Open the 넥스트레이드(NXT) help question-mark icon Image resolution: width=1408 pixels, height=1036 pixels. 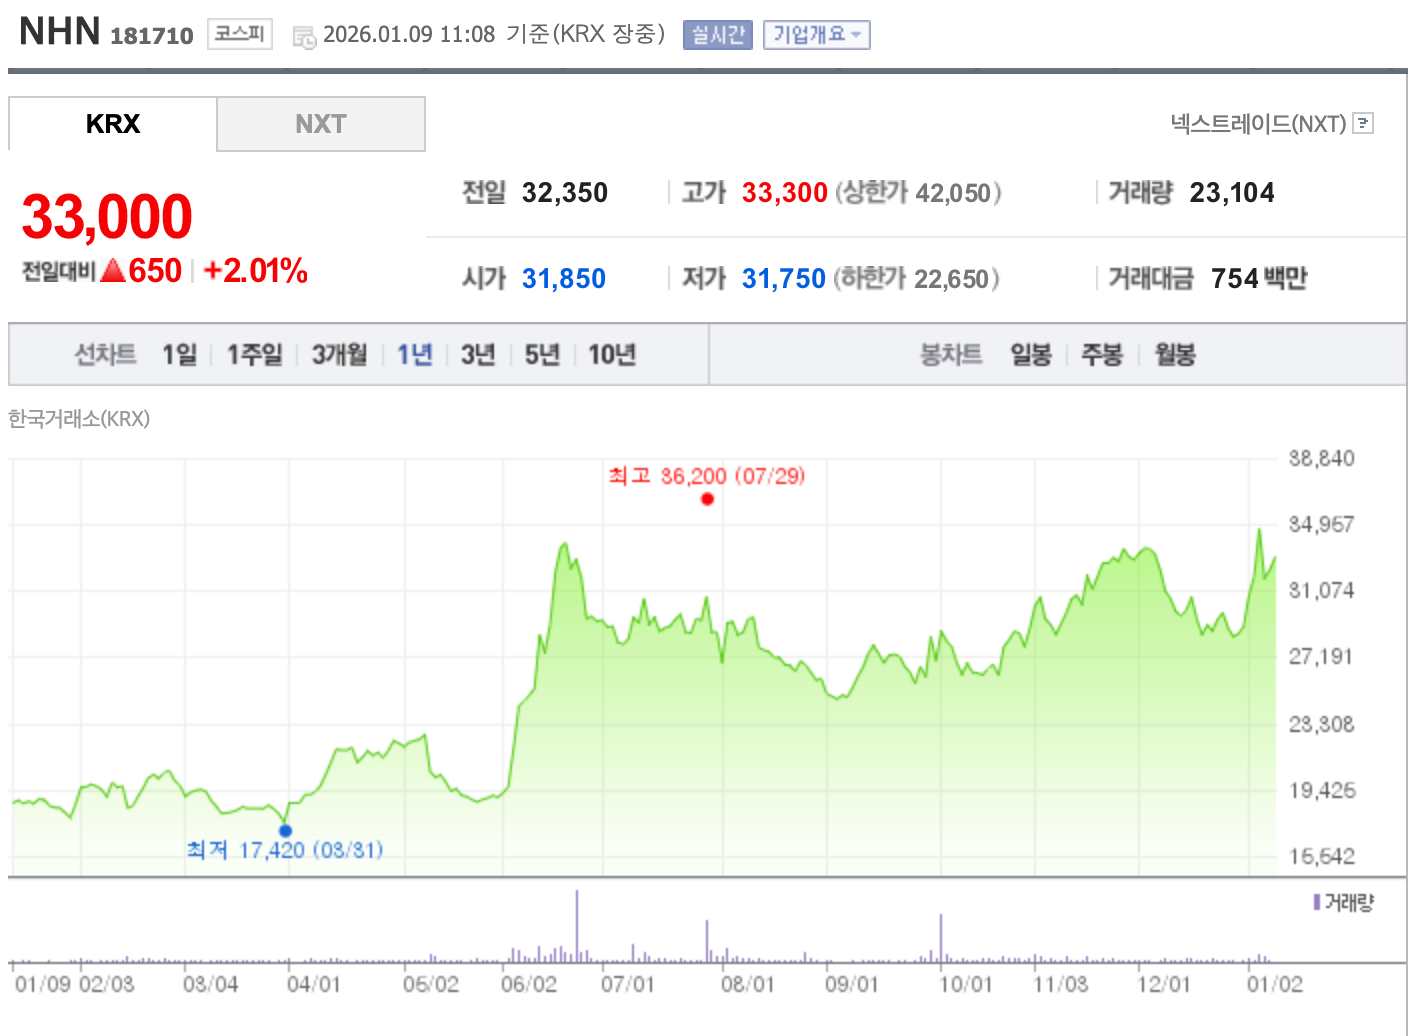1363,123
